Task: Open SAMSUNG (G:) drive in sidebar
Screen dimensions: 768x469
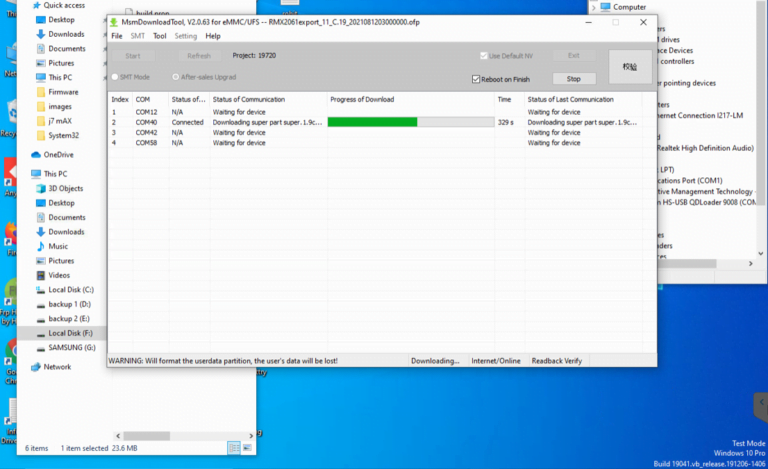Action: 72,348
